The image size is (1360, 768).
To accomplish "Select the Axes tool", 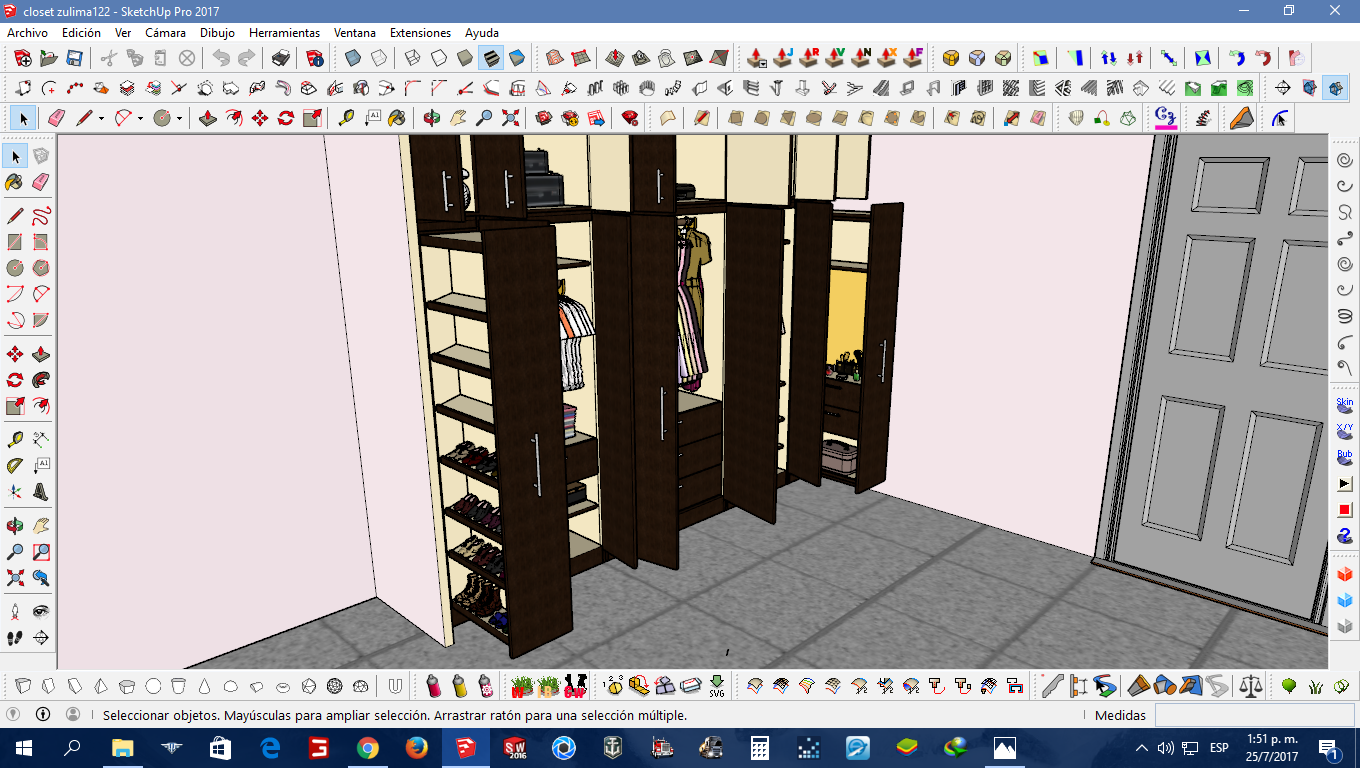I will click(x=15, y=491).
